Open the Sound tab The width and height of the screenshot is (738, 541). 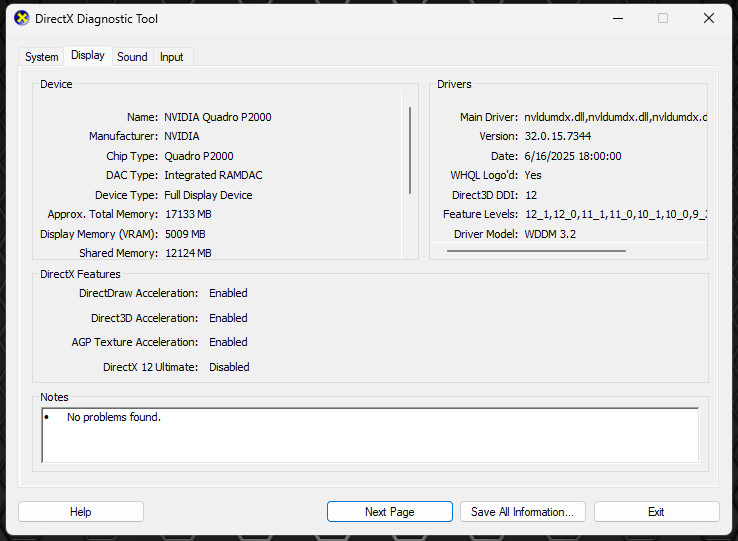tap(132, 57)
